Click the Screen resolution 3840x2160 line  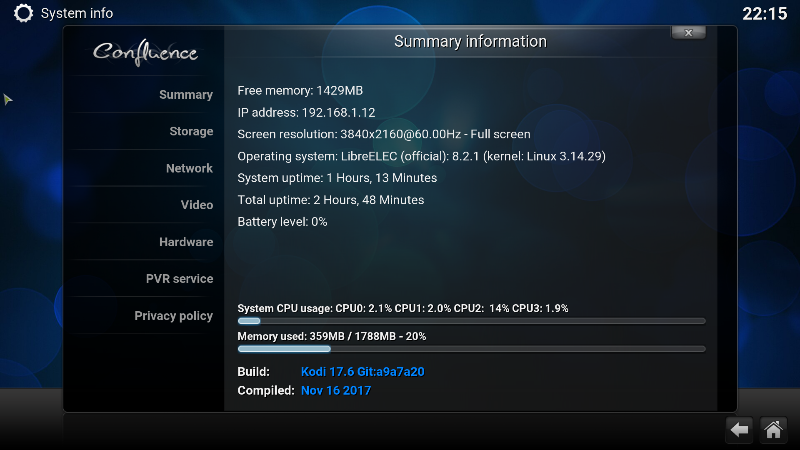coord(384,134)
